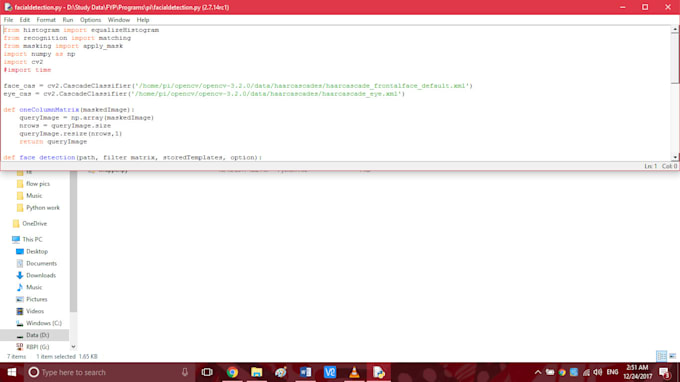
Task: Click the ENG language indicator
Action: point(612,372)
